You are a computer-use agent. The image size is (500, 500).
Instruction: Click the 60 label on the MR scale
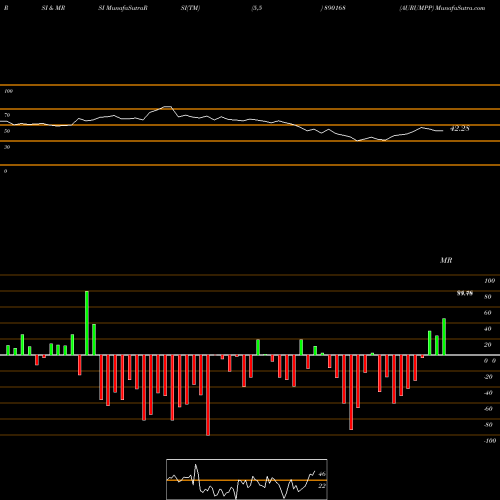coord(488,313)
